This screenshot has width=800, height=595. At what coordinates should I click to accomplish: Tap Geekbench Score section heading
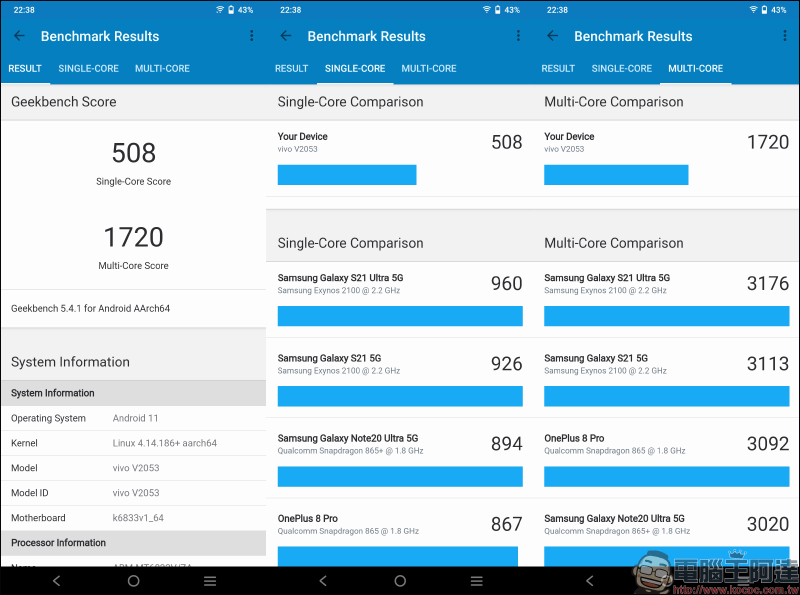pos(64,102)
